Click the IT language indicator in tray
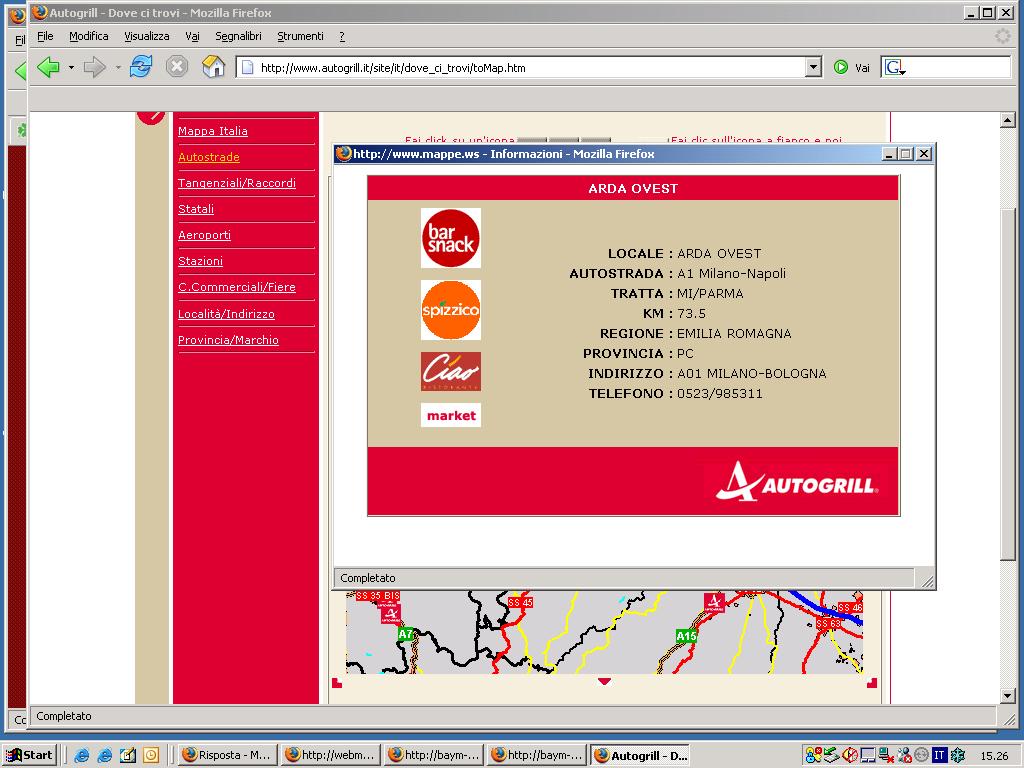The width and height of the screenshot is (1024, 768). coord(939,756)
